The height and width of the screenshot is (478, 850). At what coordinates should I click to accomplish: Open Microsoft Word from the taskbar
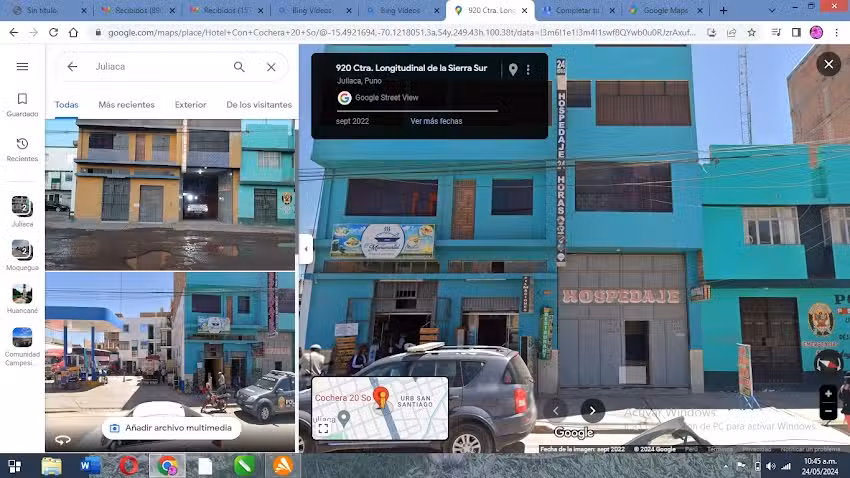click(90, 466)
